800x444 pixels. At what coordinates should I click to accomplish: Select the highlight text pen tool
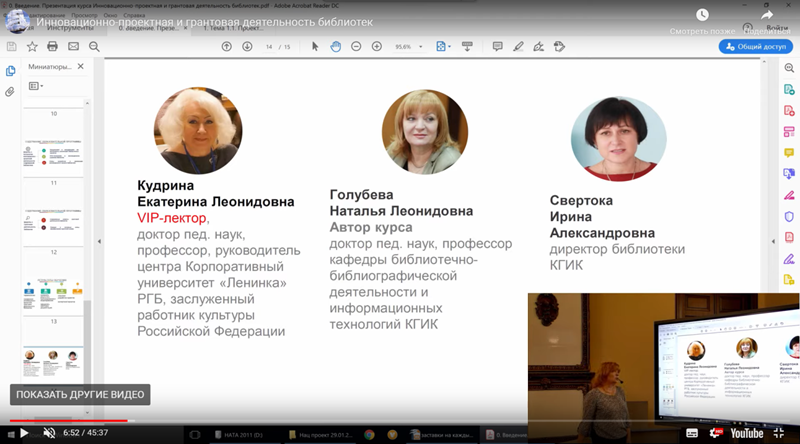[518, 46]
